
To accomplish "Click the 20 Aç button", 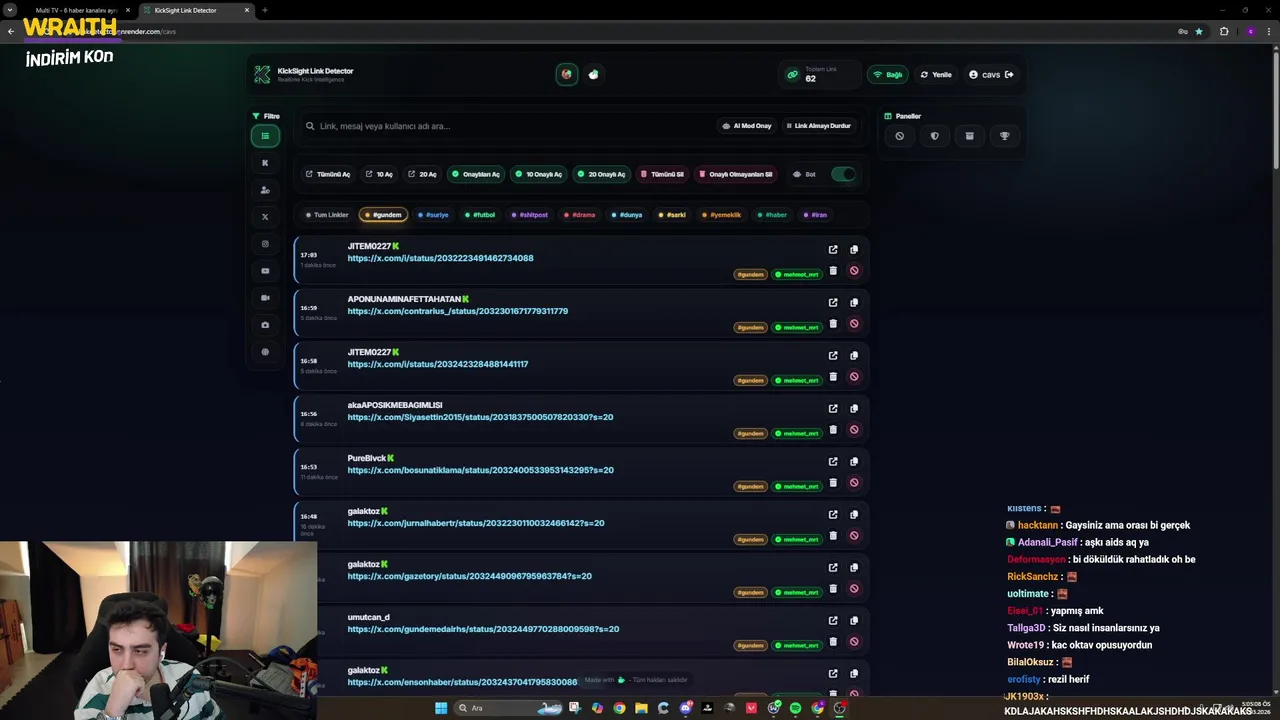I will (422, 174).
